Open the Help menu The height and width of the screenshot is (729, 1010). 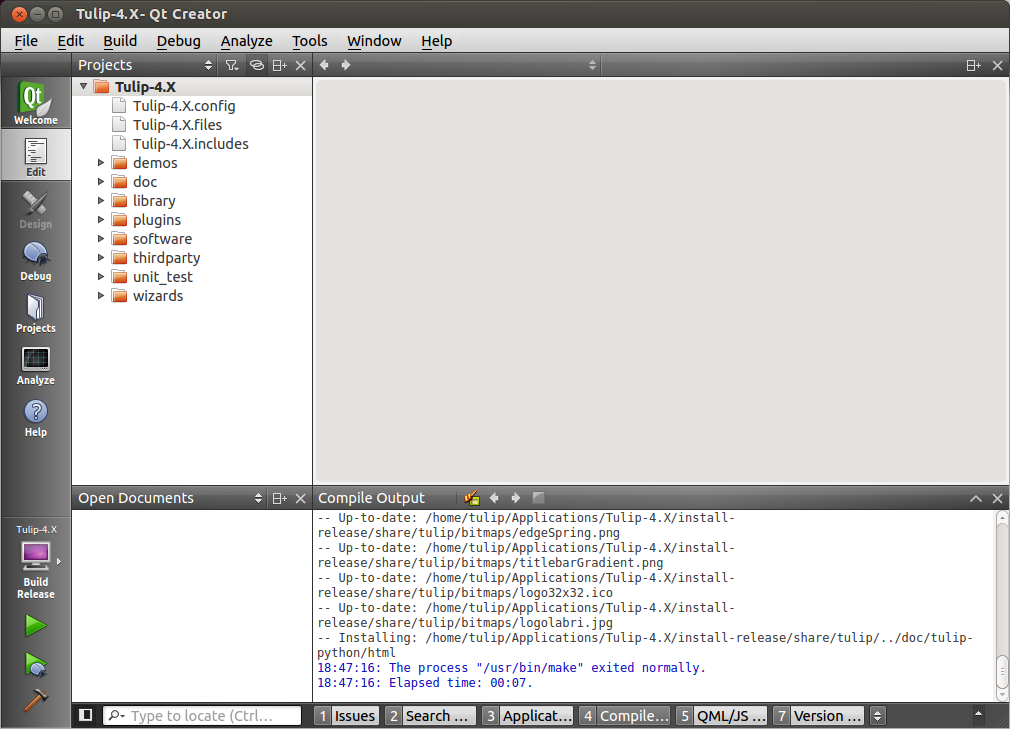point(437,41)
